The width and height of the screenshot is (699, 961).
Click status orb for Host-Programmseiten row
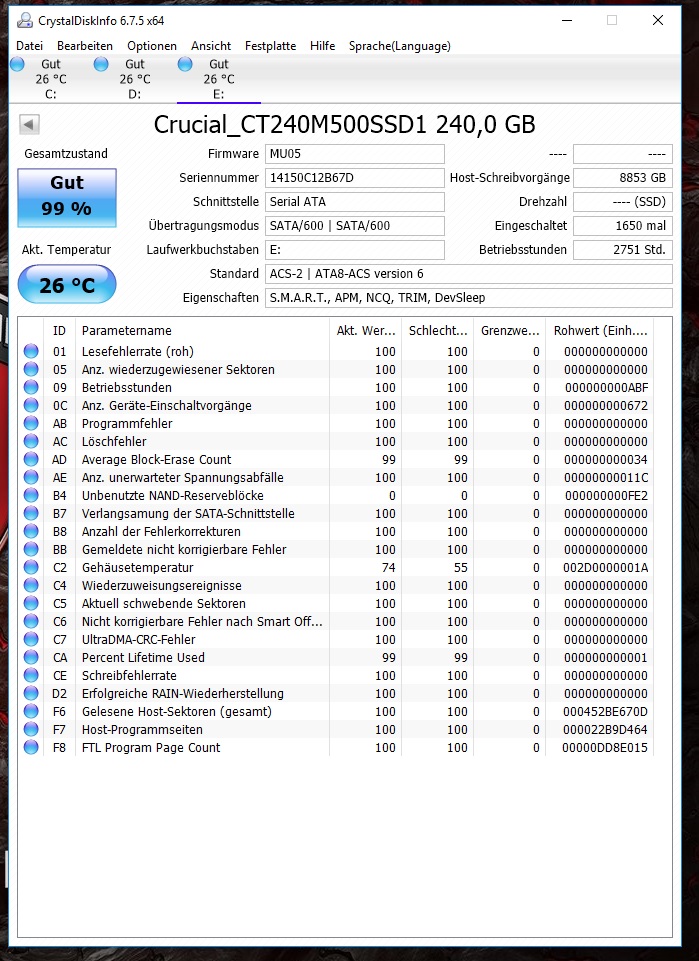[31, 729]
